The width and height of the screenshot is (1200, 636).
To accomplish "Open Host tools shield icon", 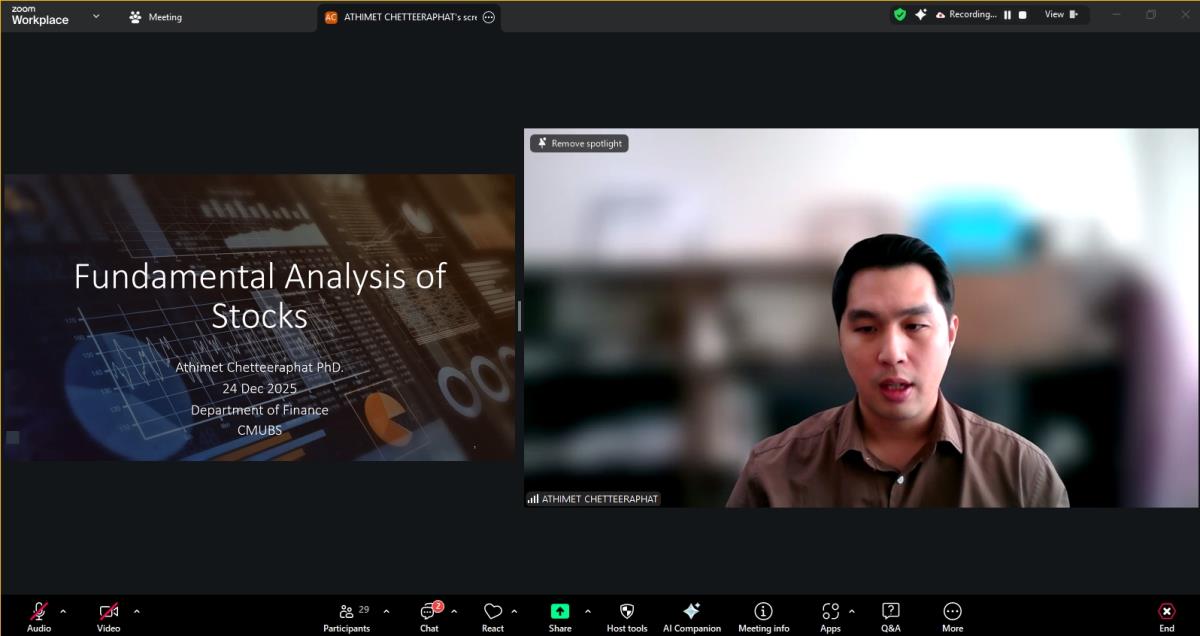I will pos(627,616).
